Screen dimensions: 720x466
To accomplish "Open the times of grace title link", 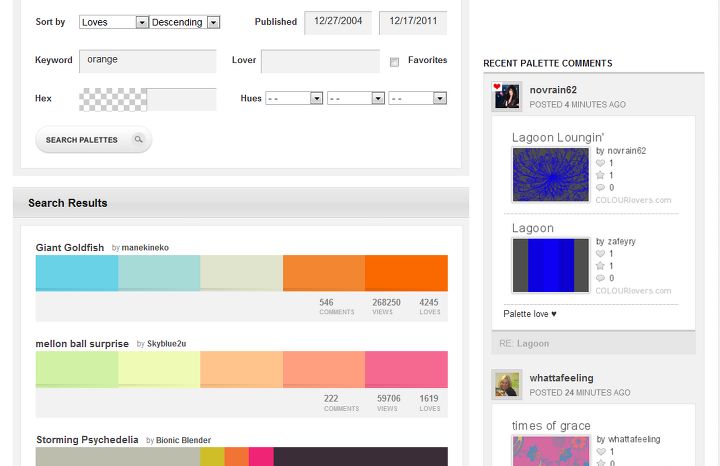I will click(x=551, y=426).
